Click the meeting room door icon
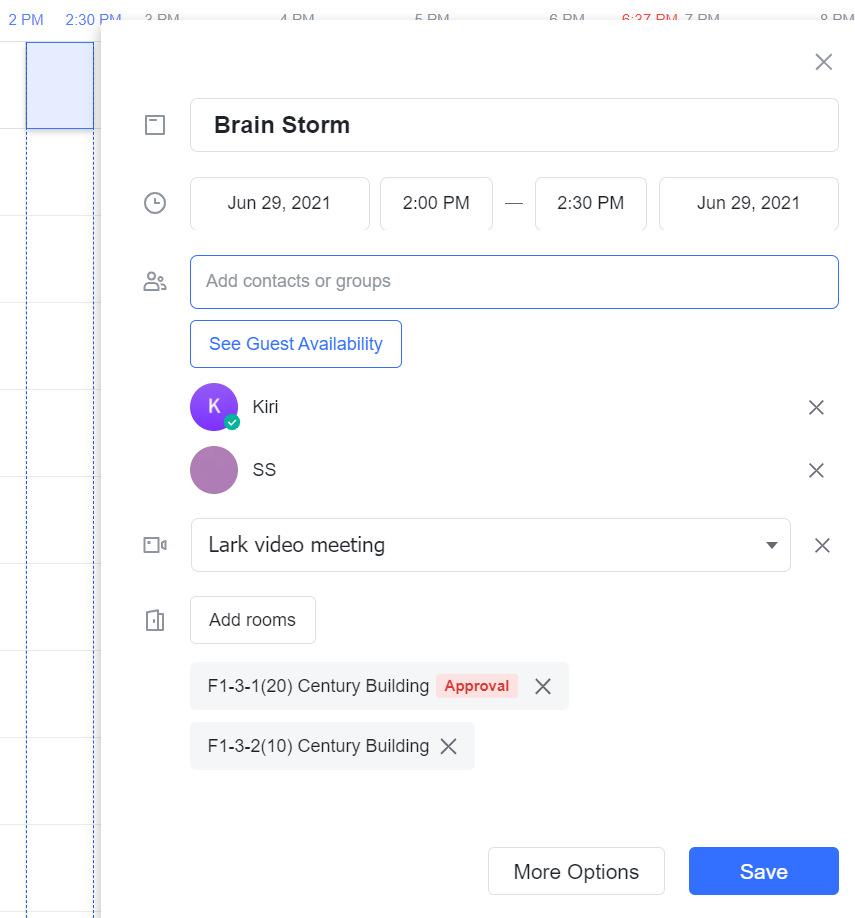The width and height of the screenshot is (855, 918). (154, 620)
